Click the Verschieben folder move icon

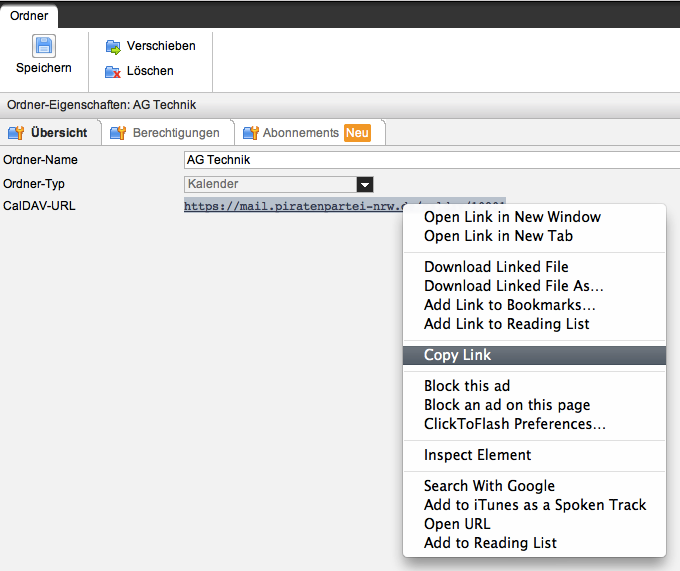(x=113, y=46)
